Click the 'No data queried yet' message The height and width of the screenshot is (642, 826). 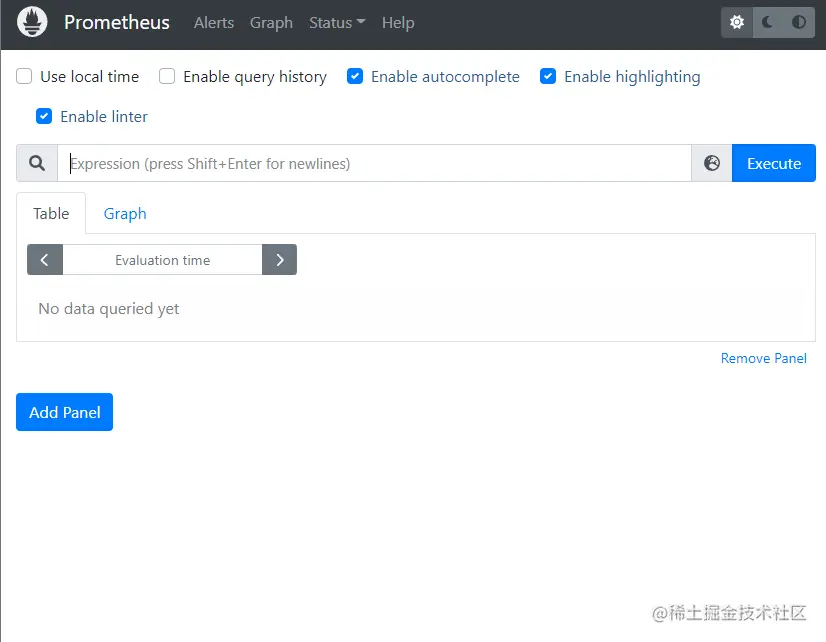tap(109, 309)
